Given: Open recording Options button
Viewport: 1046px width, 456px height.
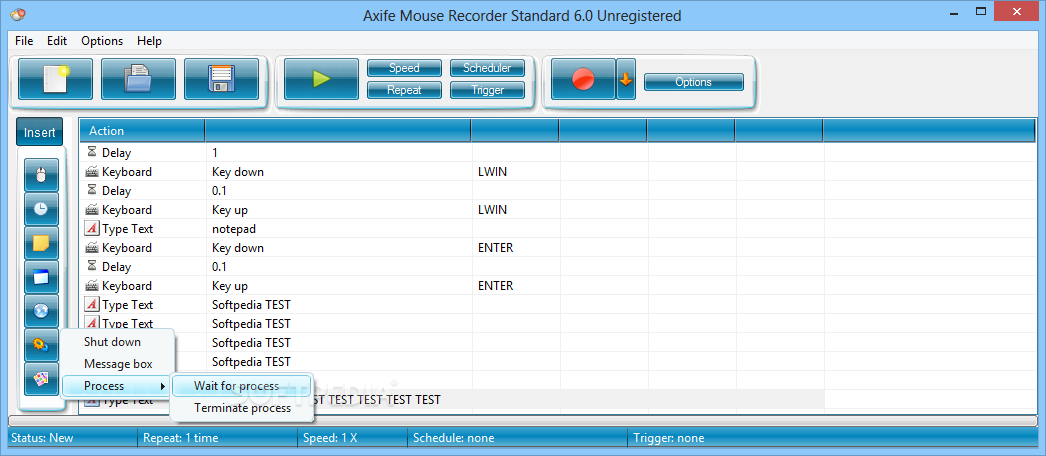Looking at the screenshot, I should click(694, 82).
